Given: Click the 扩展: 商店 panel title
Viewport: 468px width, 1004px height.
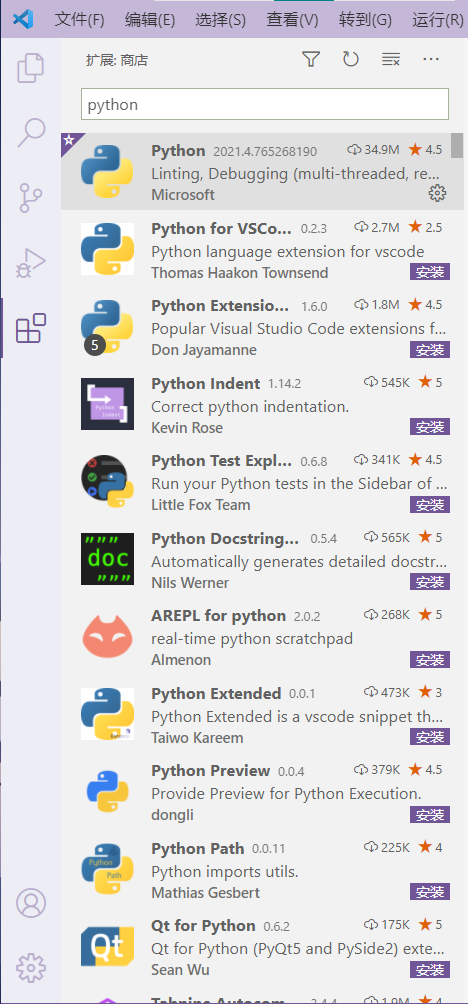Looking at the screenshot, I should (x=117, y=61).
